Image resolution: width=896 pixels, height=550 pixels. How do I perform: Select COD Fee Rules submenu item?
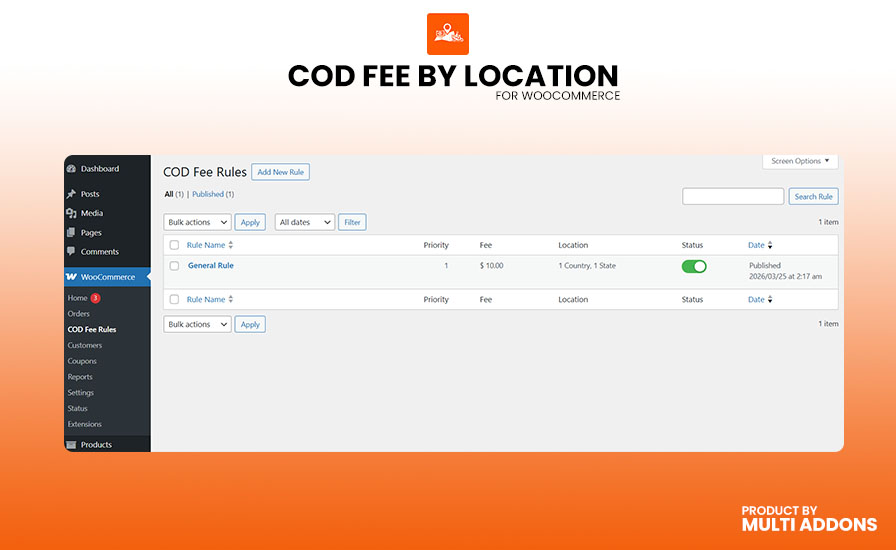[91, 329]
